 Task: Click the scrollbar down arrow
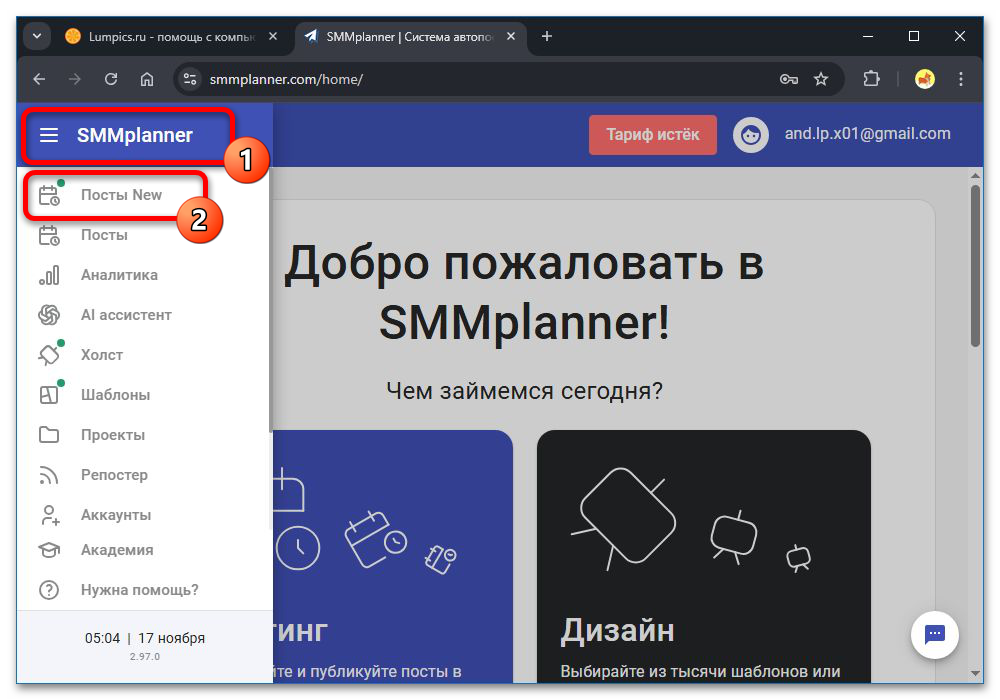point(975,673)
